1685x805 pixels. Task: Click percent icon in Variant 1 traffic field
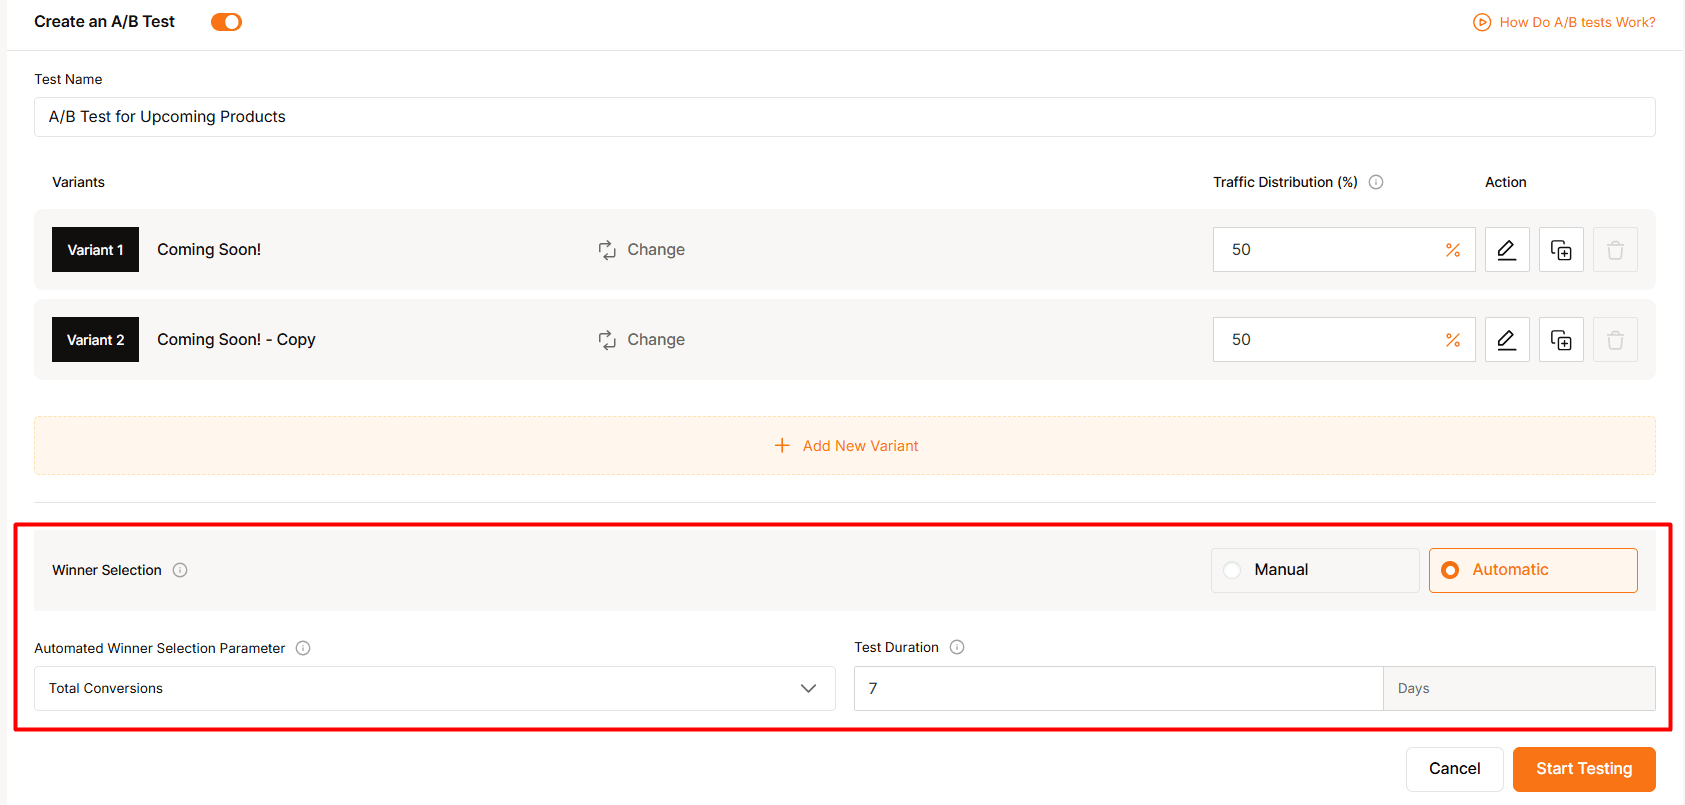(x=1453, y=250)
